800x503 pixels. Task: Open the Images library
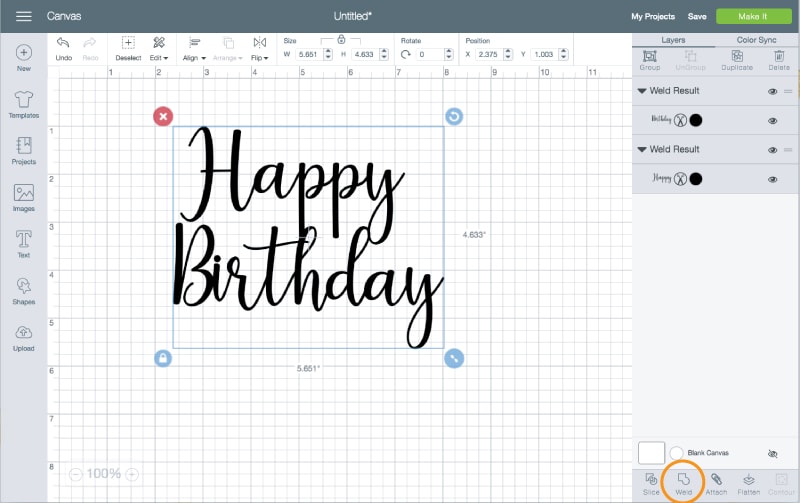[x=24, y=196]
